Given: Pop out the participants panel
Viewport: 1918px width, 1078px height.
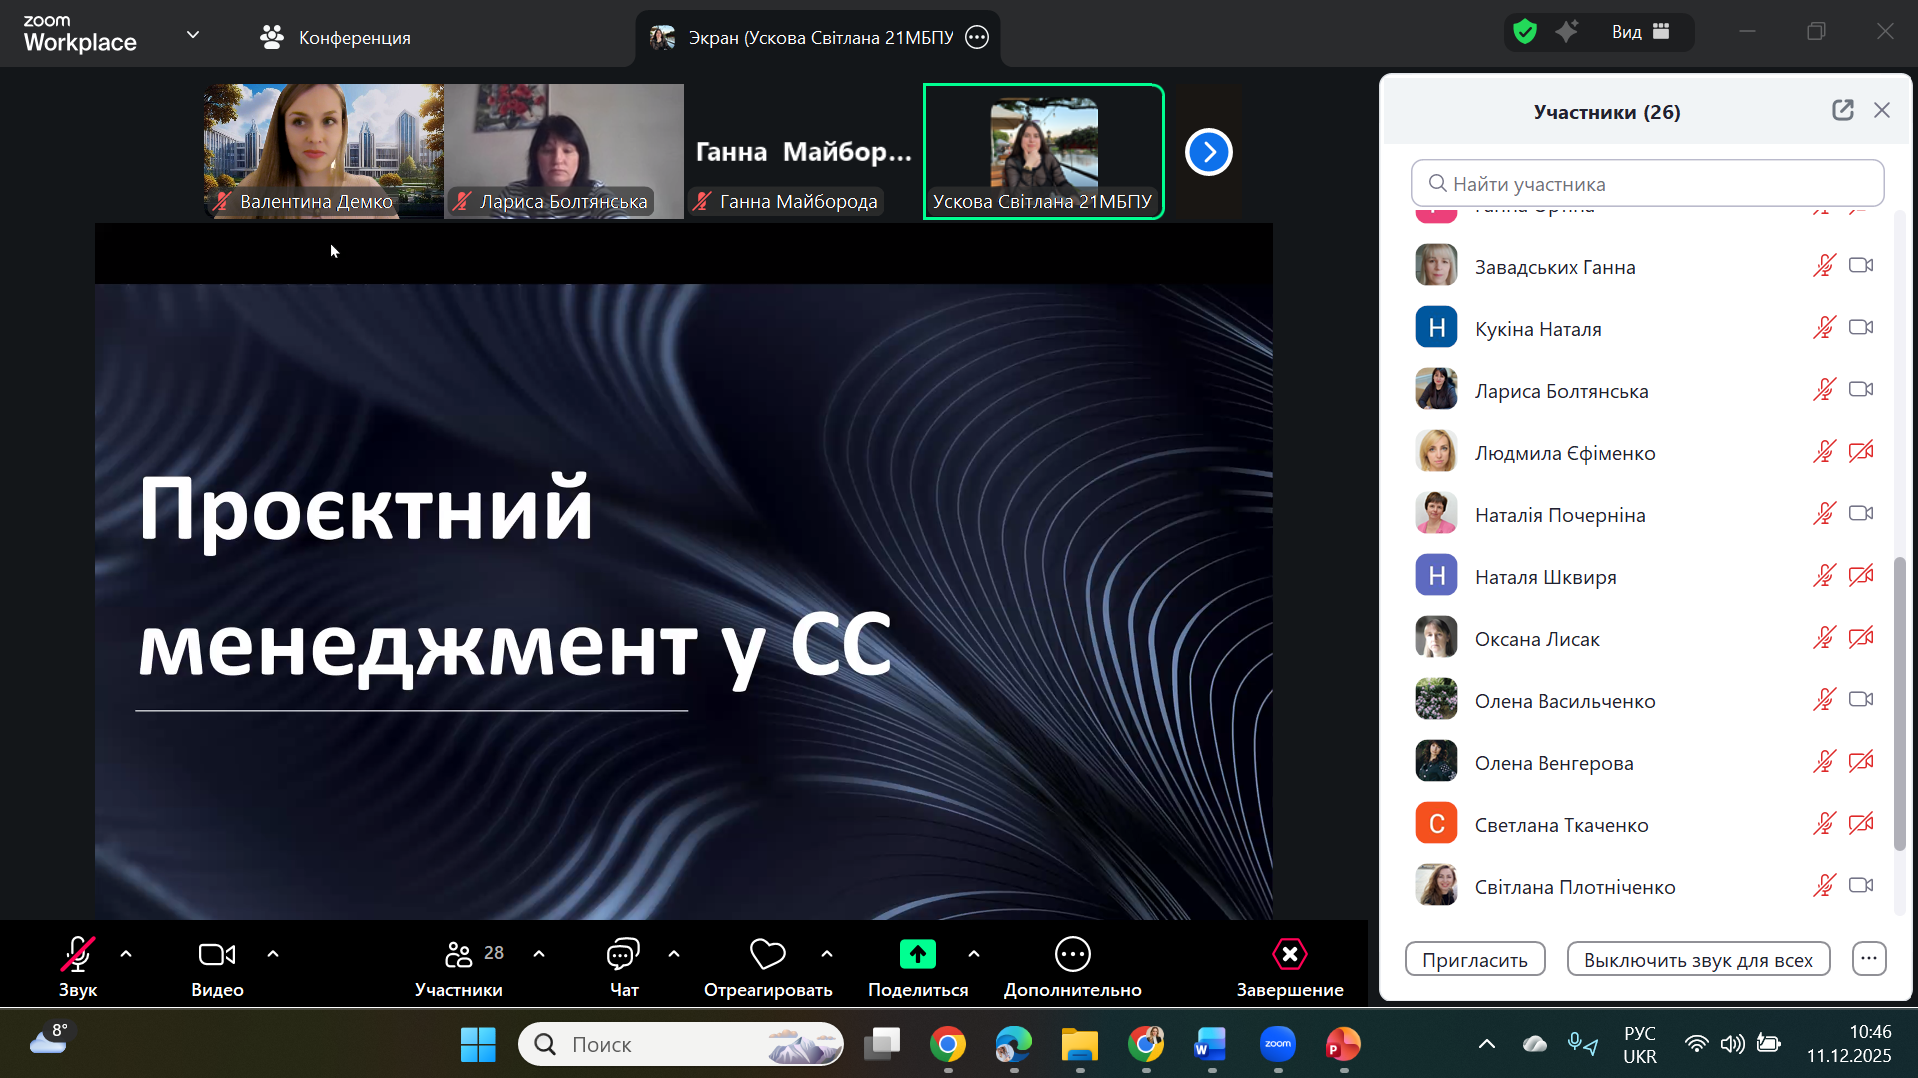Looking at the screenshot, I should pyautogui.click(x=1843, y=110).
